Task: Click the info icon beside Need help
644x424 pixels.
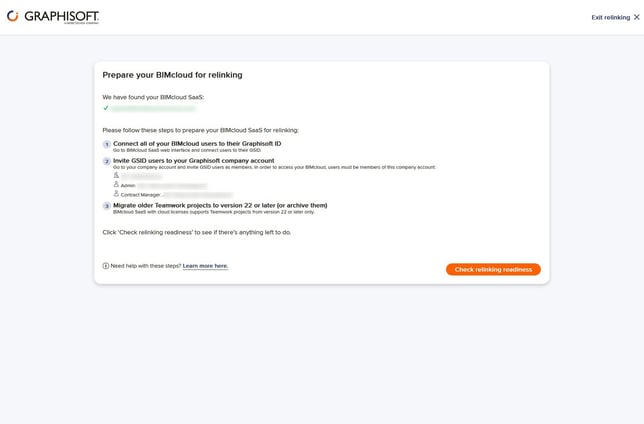Action: (106, 266)
